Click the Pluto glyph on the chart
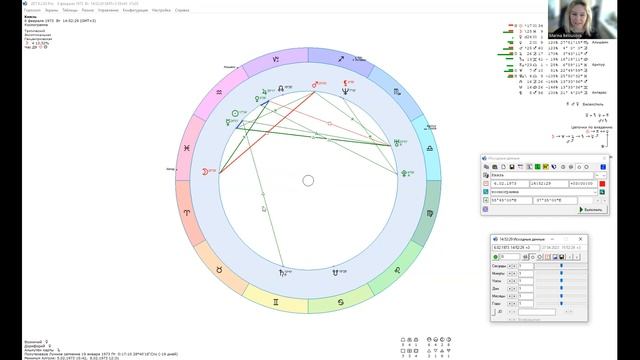This screenshot has width=640, height=360. point(404,173)
